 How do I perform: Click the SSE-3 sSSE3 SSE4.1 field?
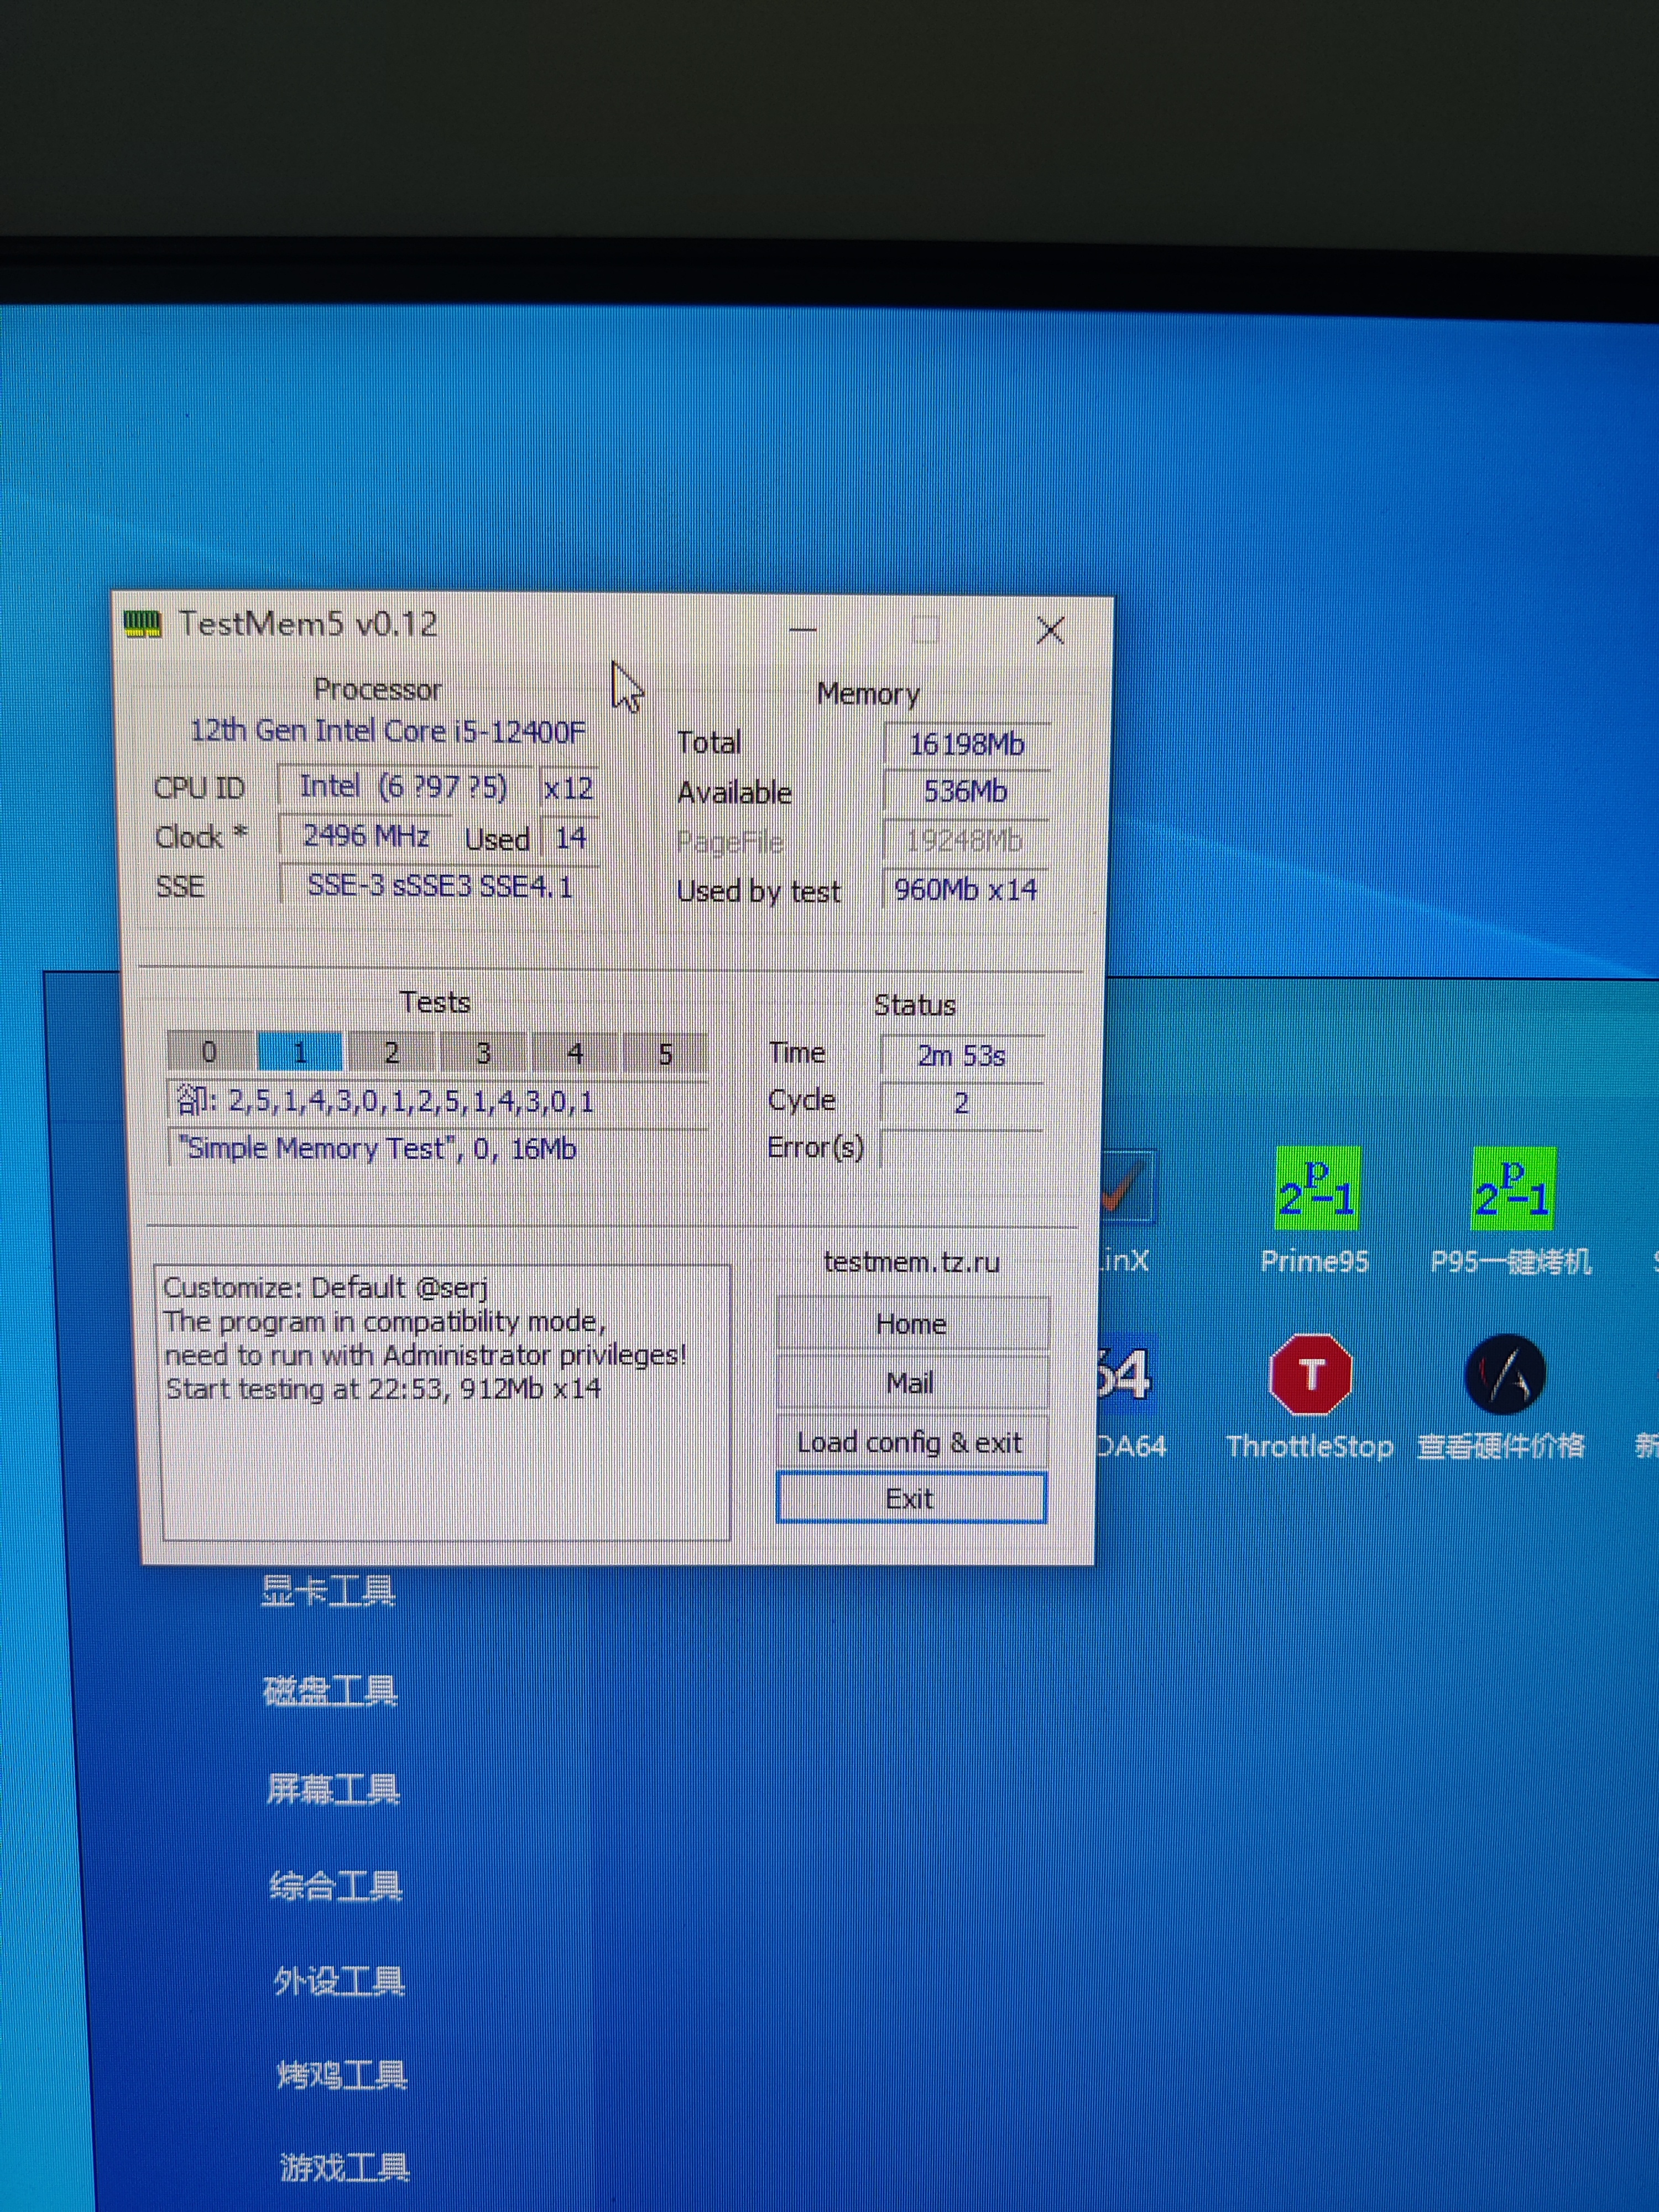440,886
